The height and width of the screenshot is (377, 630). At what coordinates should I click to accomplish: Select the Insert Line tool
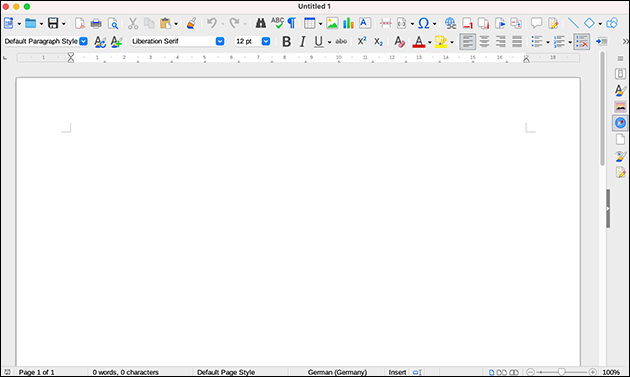point(573,23)
